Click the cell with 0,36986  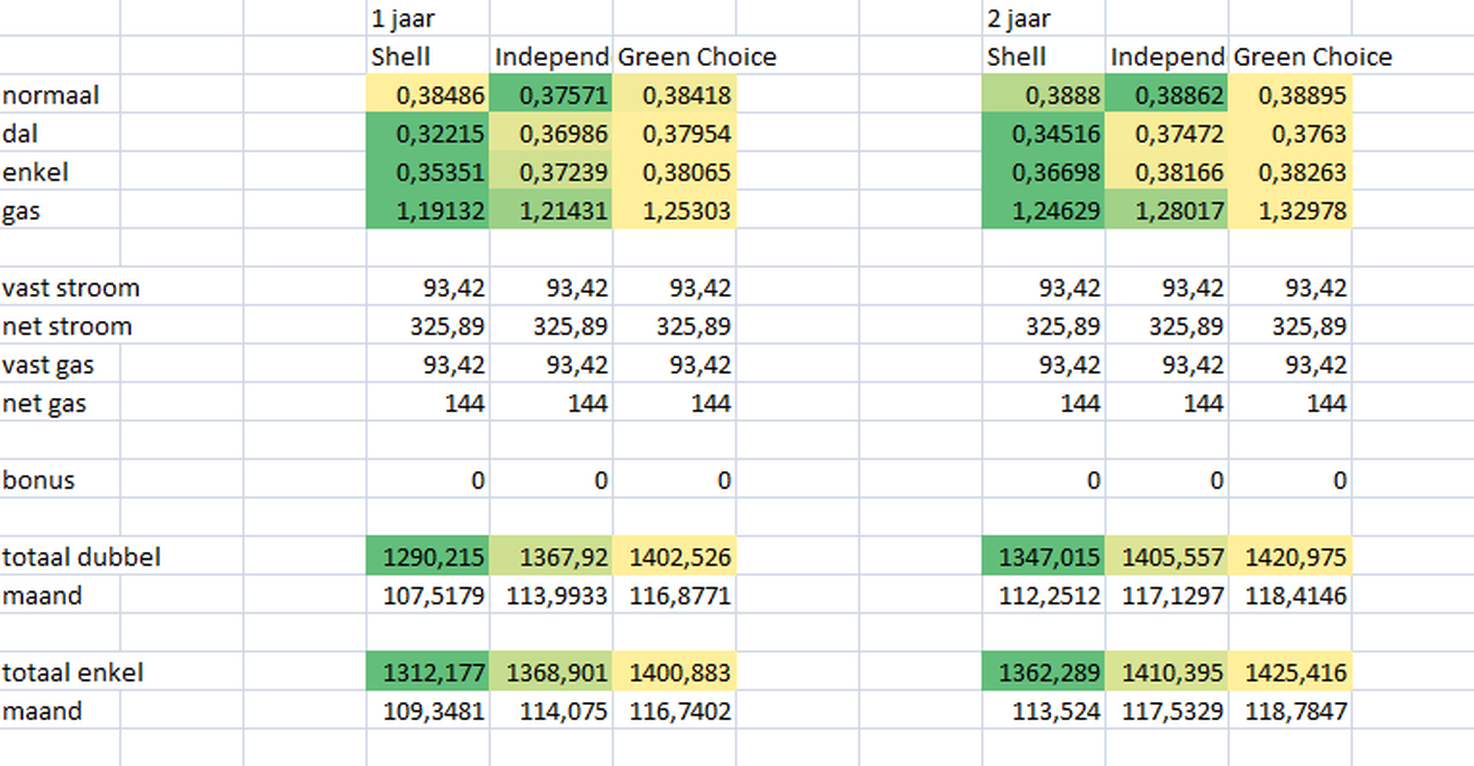point(551,133)
